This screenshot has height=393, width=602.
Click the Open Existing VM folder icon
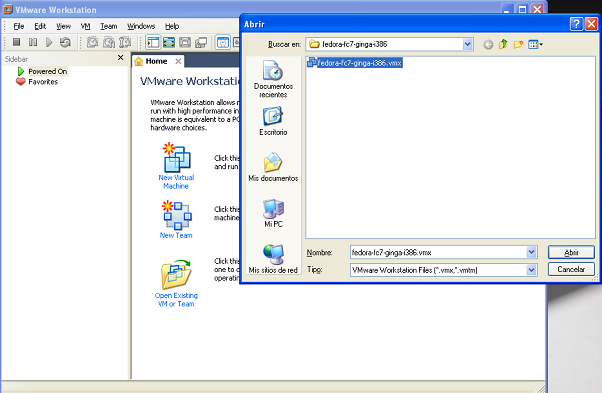click(x=176, y=274)
